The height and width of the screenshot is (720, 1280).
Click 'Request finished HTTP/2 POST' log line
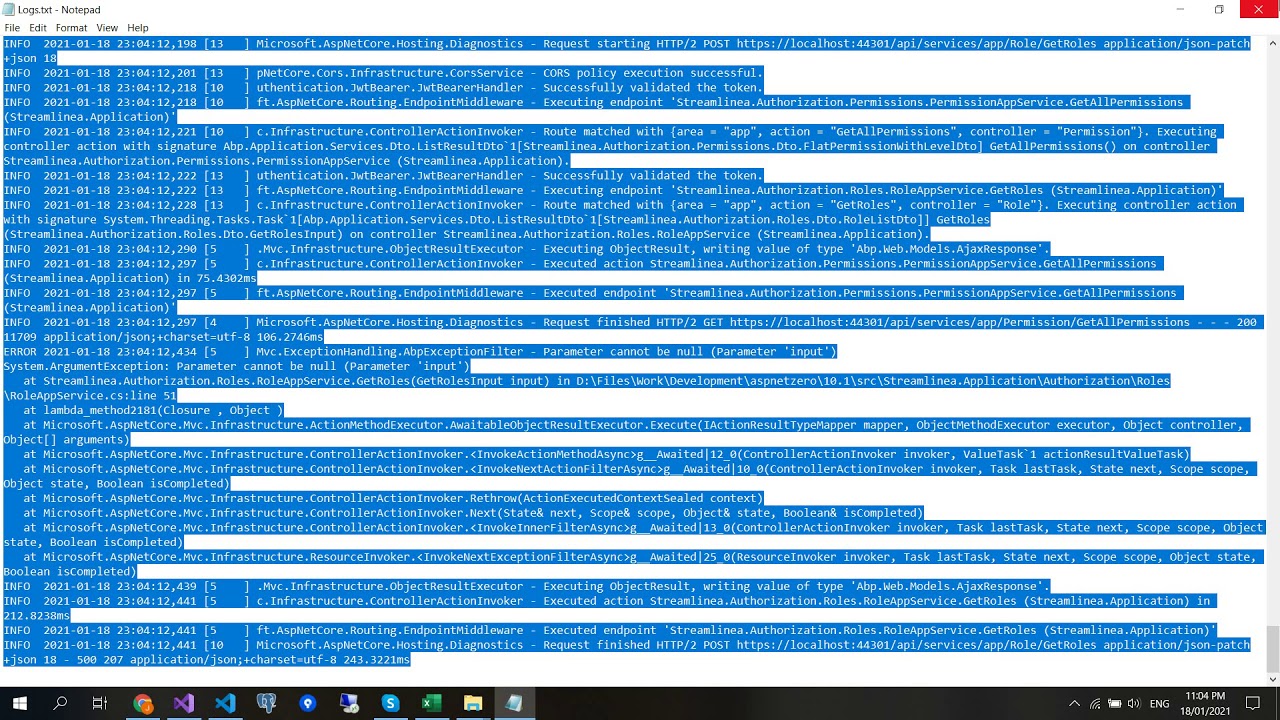[x=627, y=645]
